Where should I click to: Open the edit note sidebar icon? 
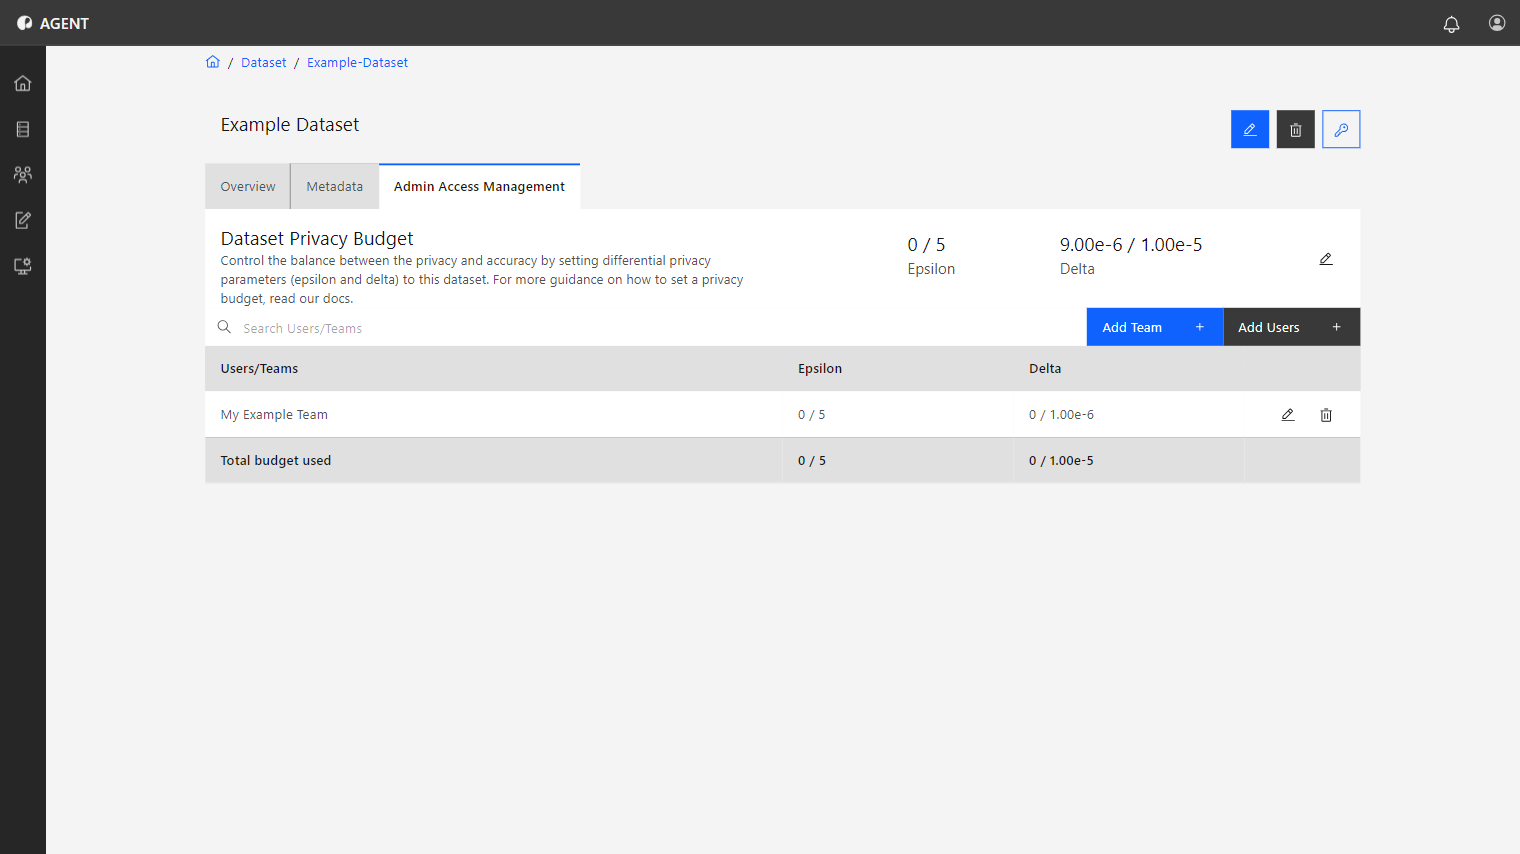click(x=23, y=220)
